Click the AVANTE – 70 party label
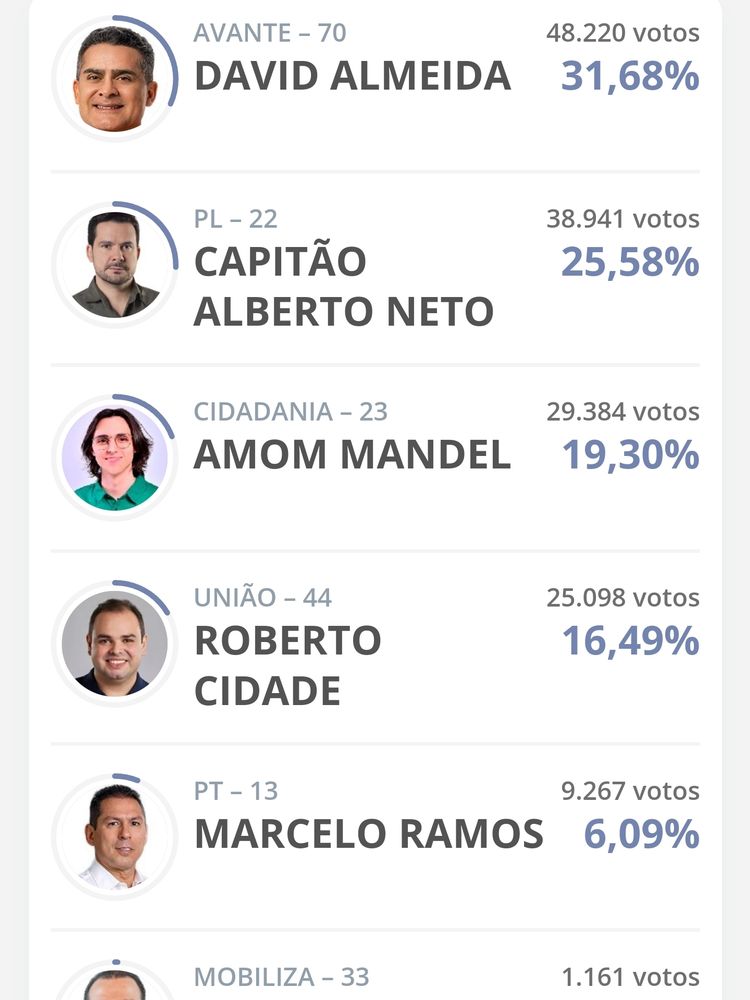The width and height of the screenshot is (750, 1000). pyautogui.click(x=270, y=33)
